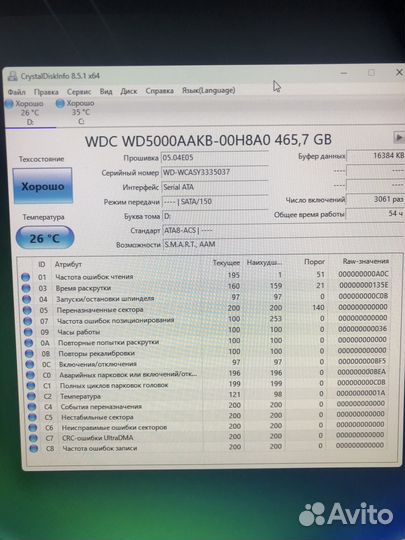Select the CRC-ошибки UltraDMA row text
The image size is (405, 540).
[97, 438]
